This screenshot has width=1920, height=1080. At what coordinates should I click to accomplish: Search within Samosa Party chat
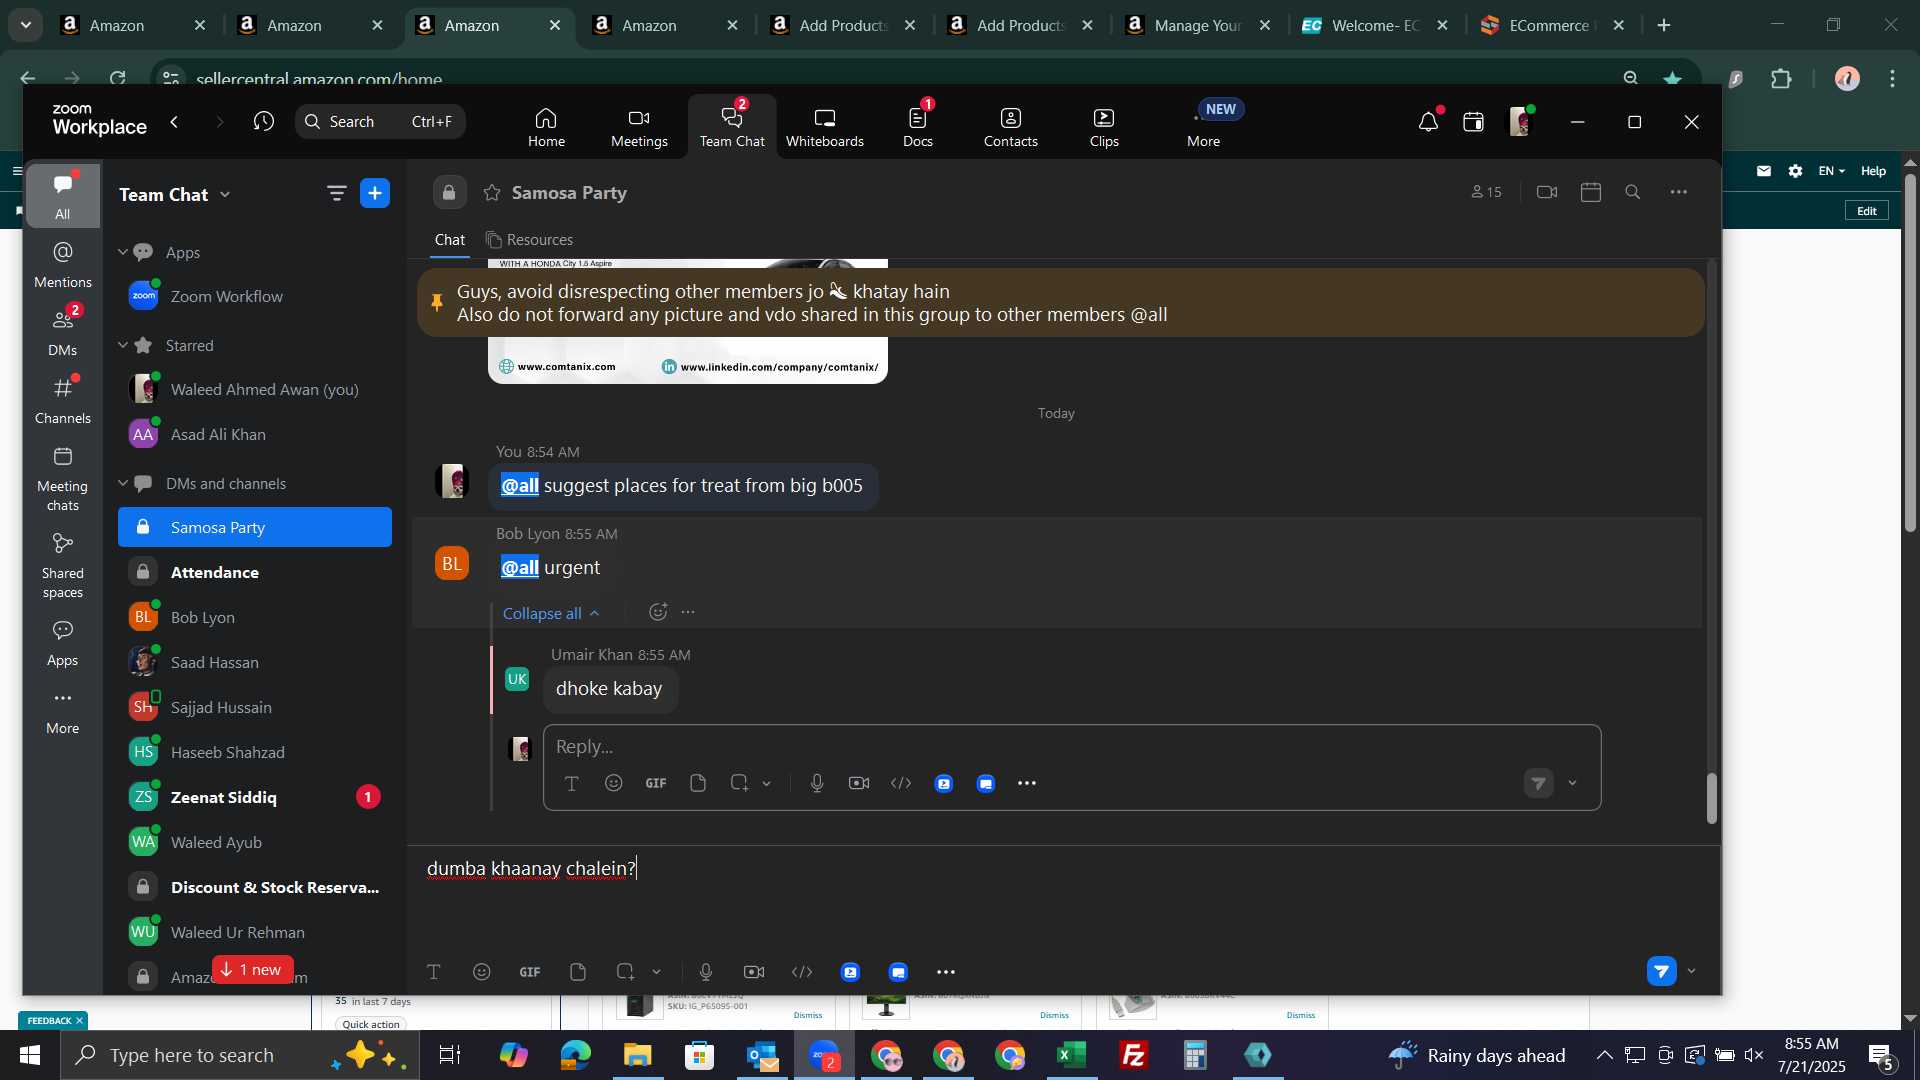(1633, 192)
